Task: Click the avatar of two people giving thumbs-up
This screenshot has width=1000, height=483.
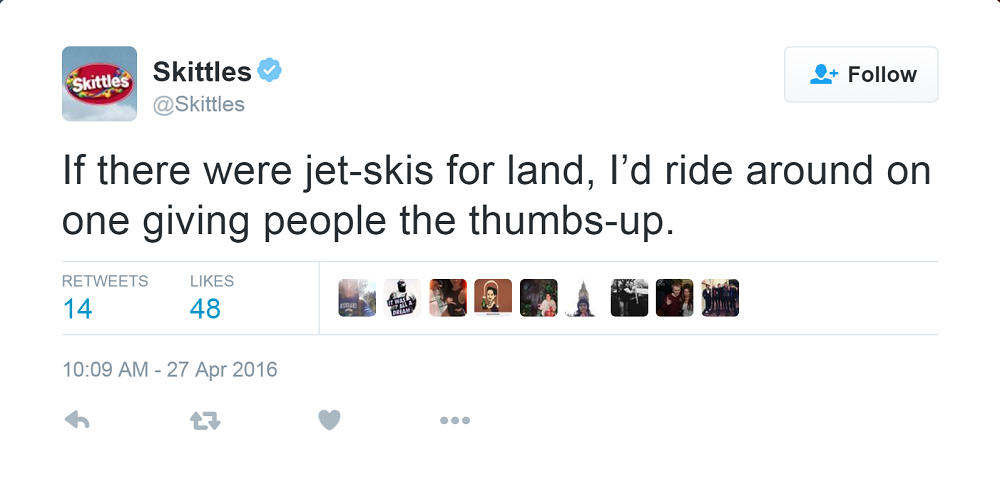Action: pos(674,298)
